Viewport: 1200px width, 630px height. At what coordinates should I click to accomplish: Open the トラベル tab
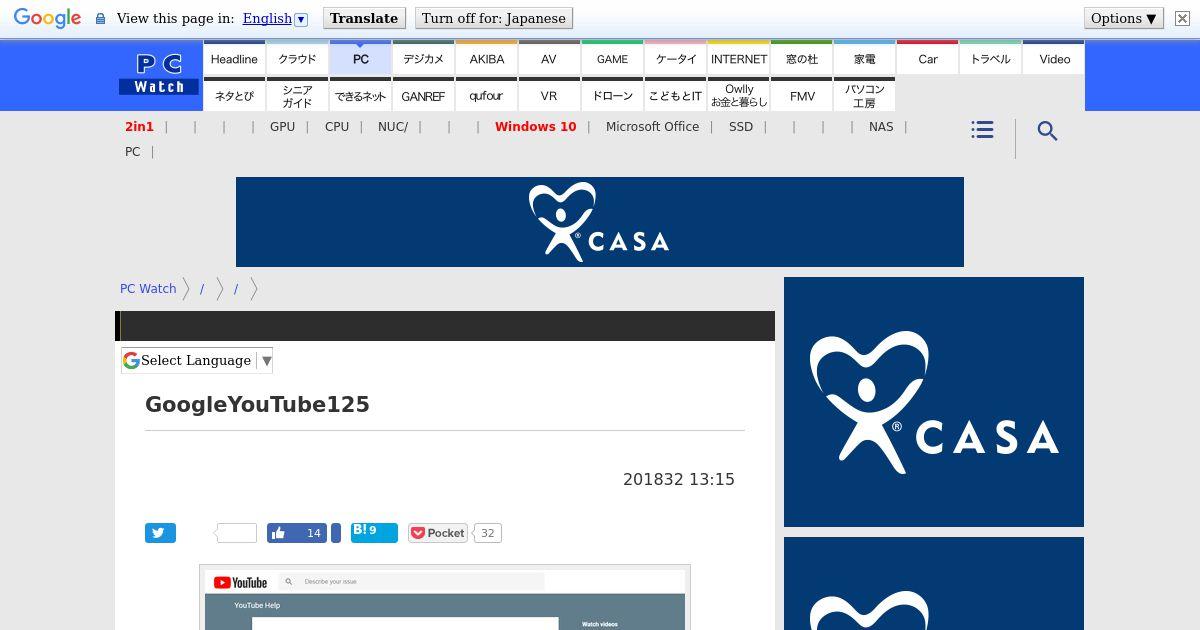pos(991,58)
